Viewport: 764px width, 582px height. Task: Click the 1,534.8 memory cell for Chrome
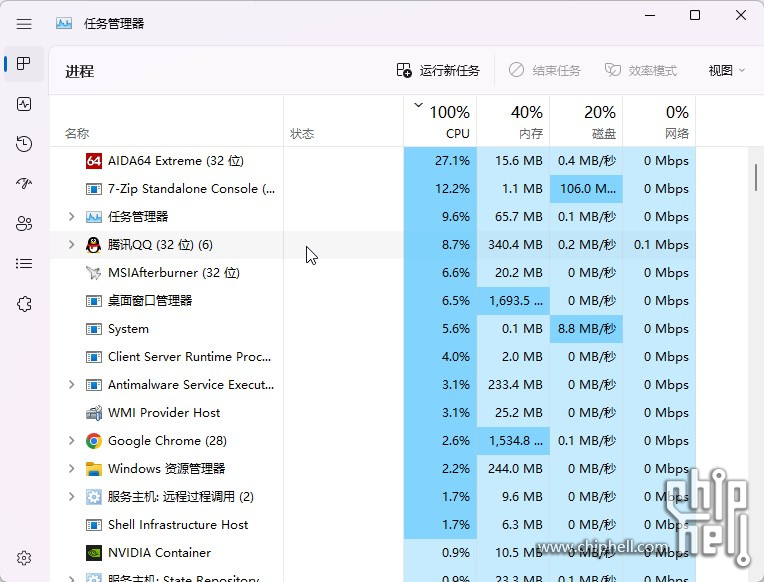[513, 441]
